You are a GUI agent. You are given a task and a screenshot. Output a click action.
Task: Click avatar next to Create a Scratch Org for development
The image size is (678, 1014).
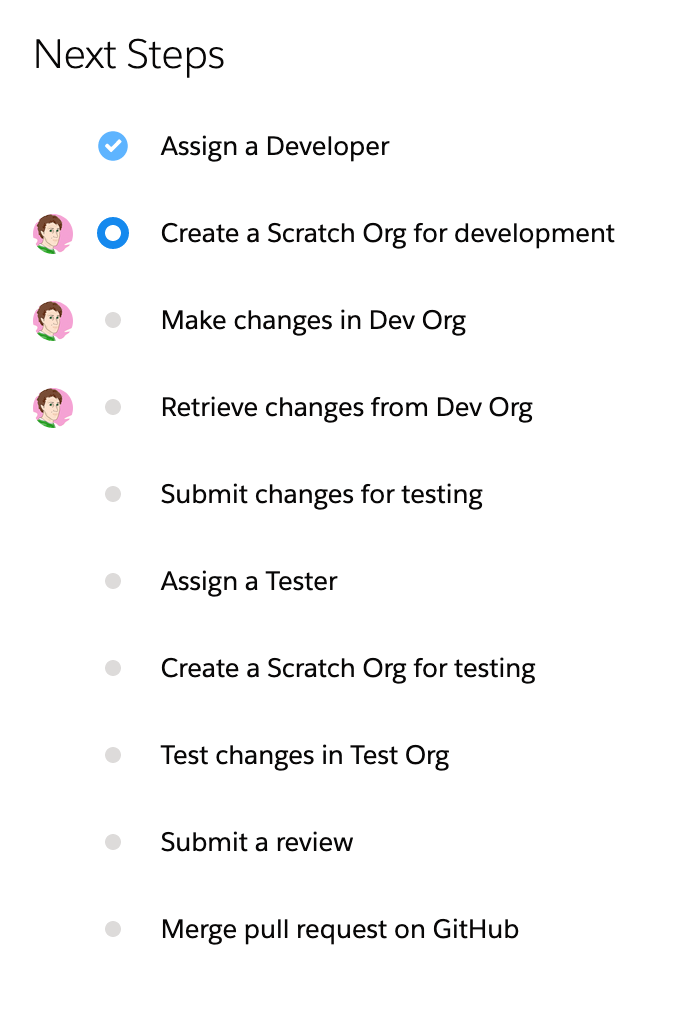(52, 234)
